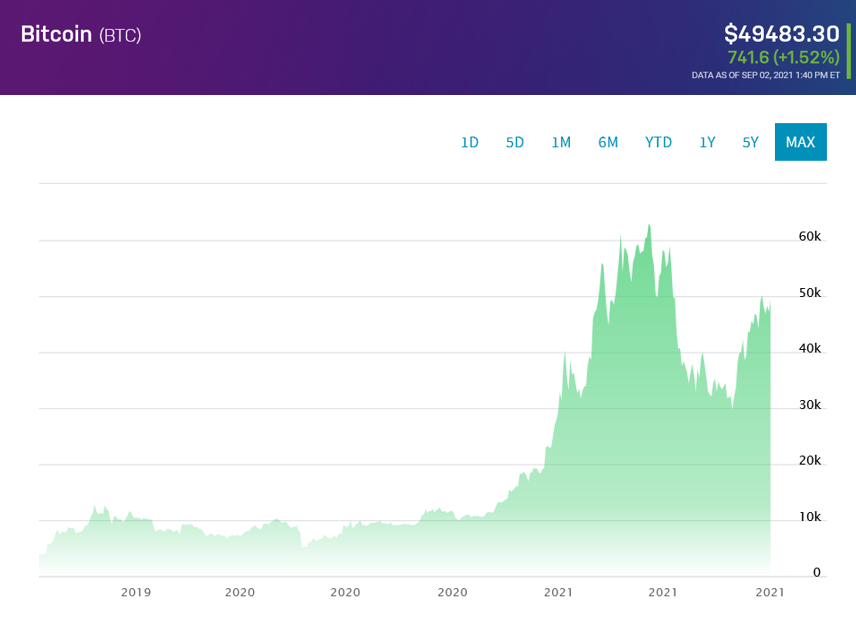Select the 1D time range tab
856x624 pixels.
(469, 142)
